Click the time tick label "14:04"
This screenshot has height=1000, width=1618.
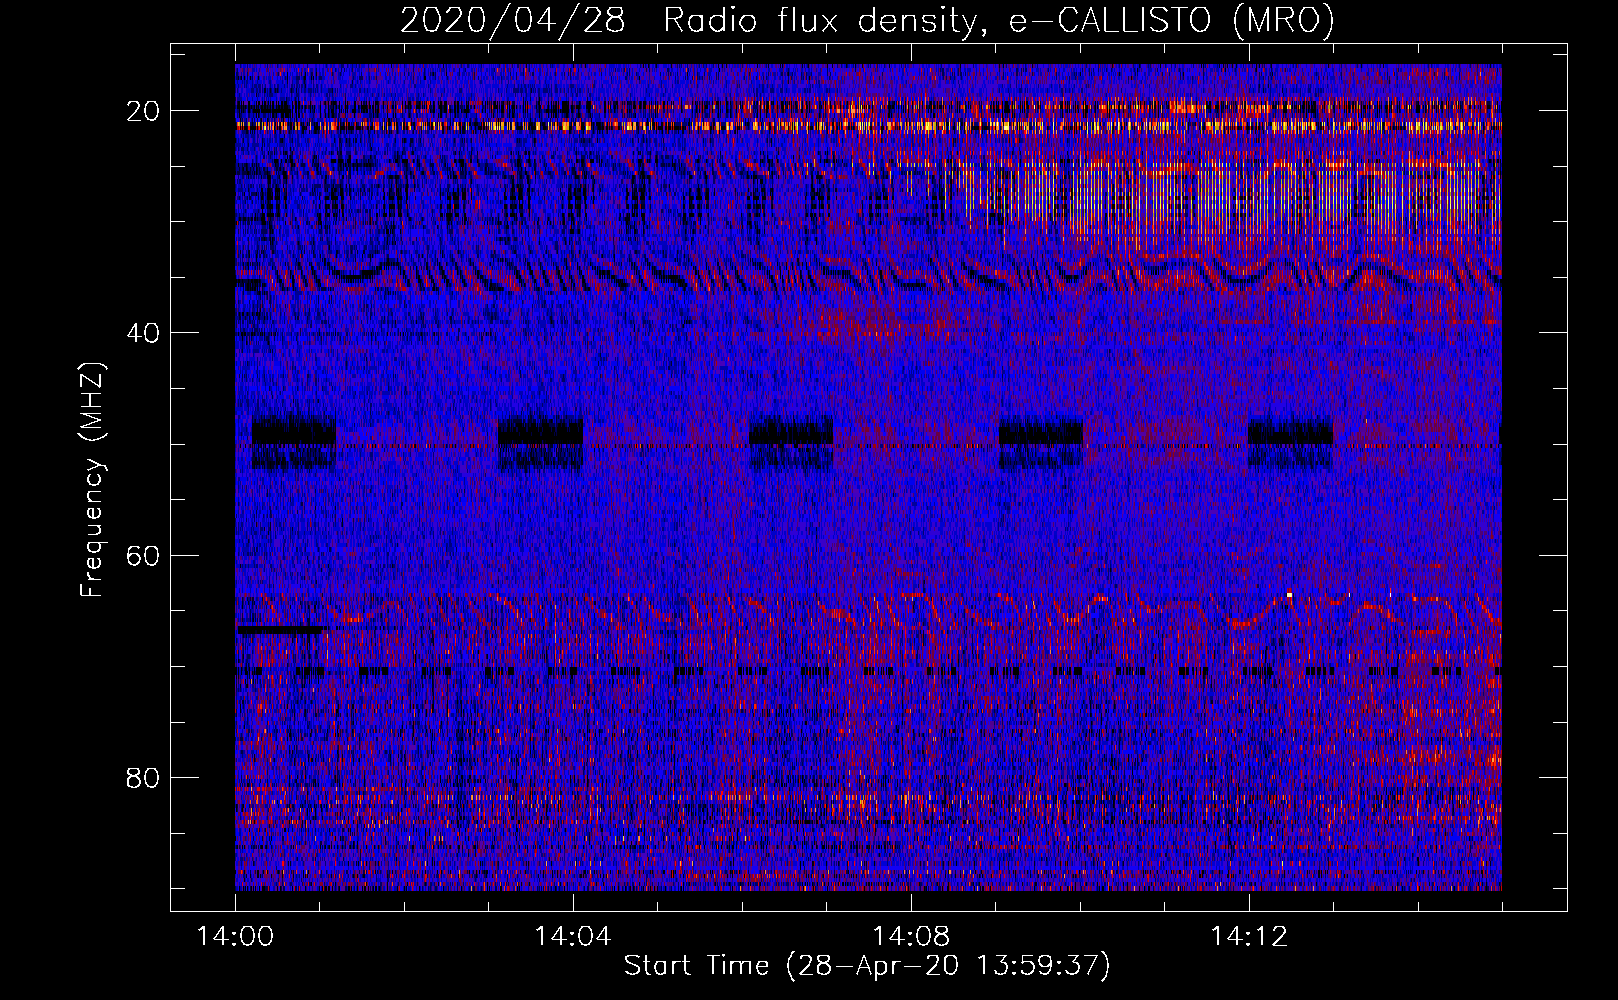[x=573, y=936]
